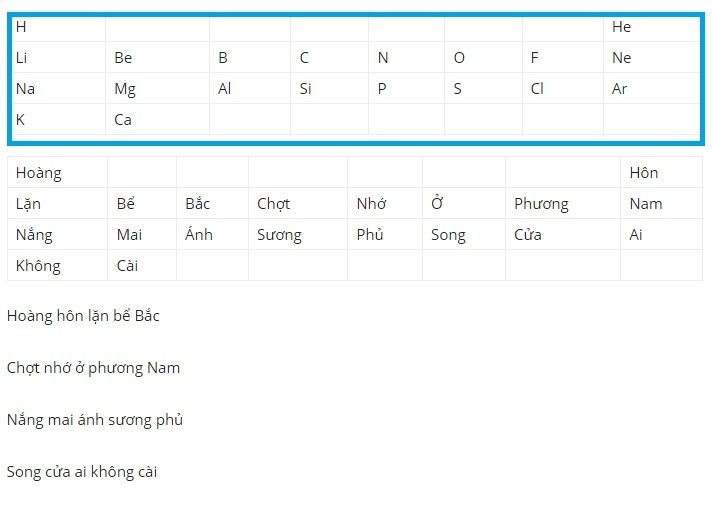This screenshot has width=712, height=505.
Task: Select the Ar element cell
Action: click(x=652, y=89)
